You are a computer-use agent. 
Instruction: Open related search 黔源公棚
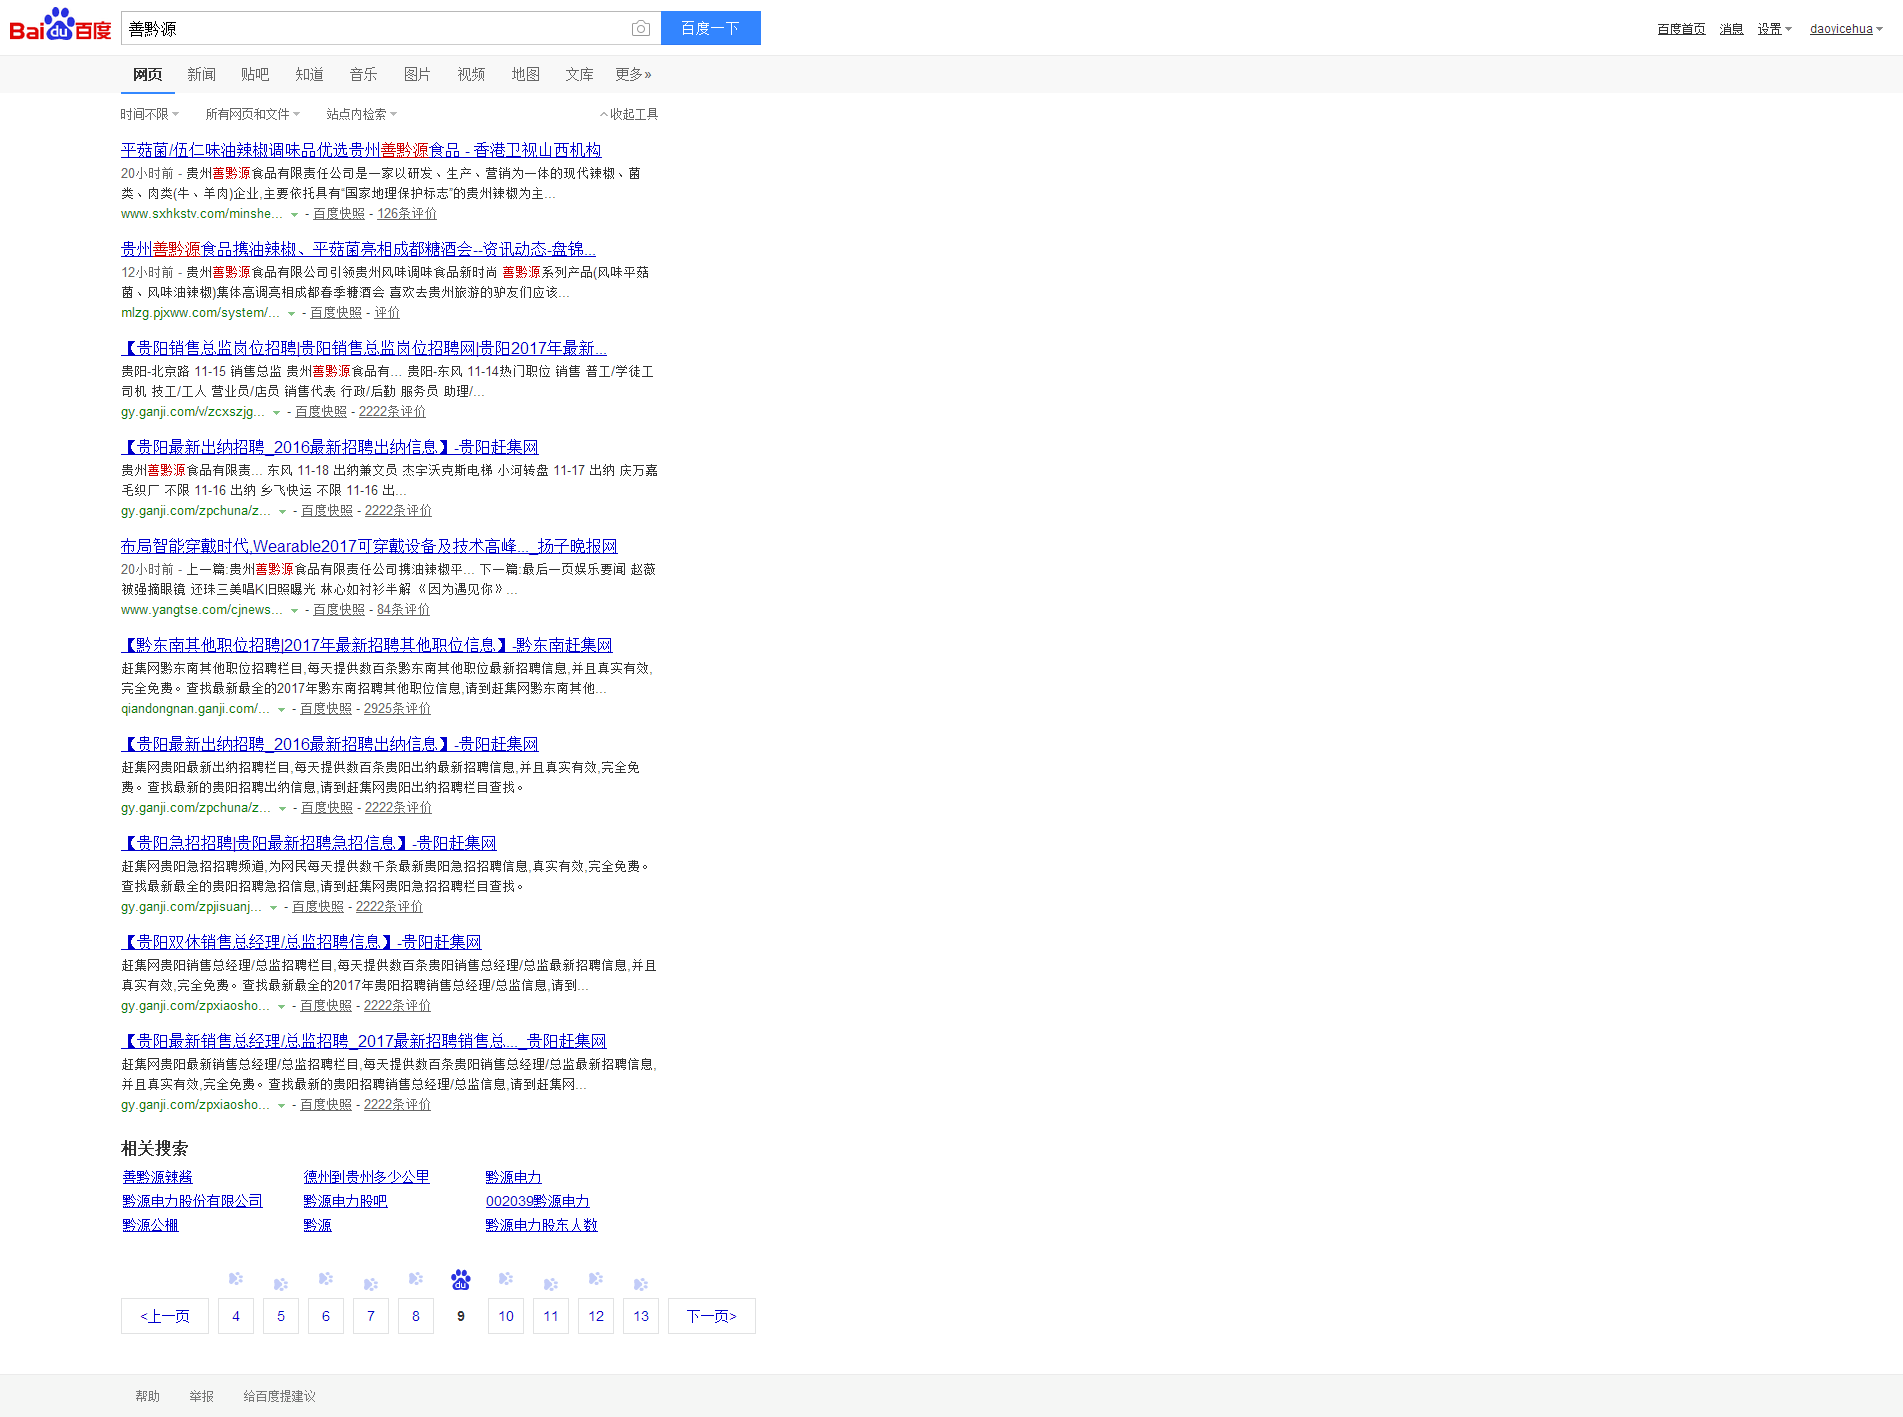(x=150, y=1225)
